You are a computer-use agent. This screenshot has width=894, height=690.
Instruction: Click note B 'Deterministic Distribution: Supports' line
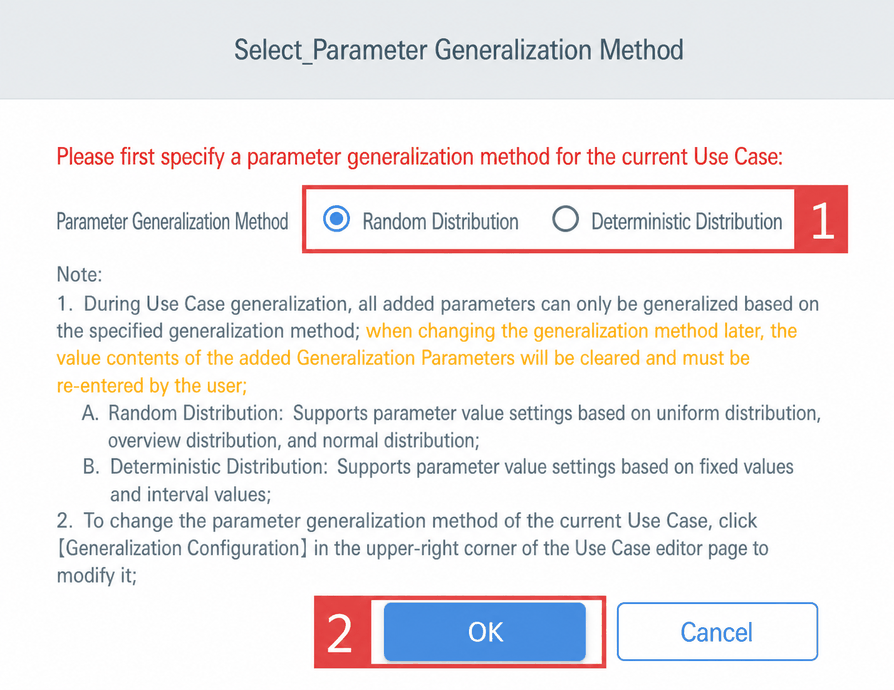coord(438,466)
